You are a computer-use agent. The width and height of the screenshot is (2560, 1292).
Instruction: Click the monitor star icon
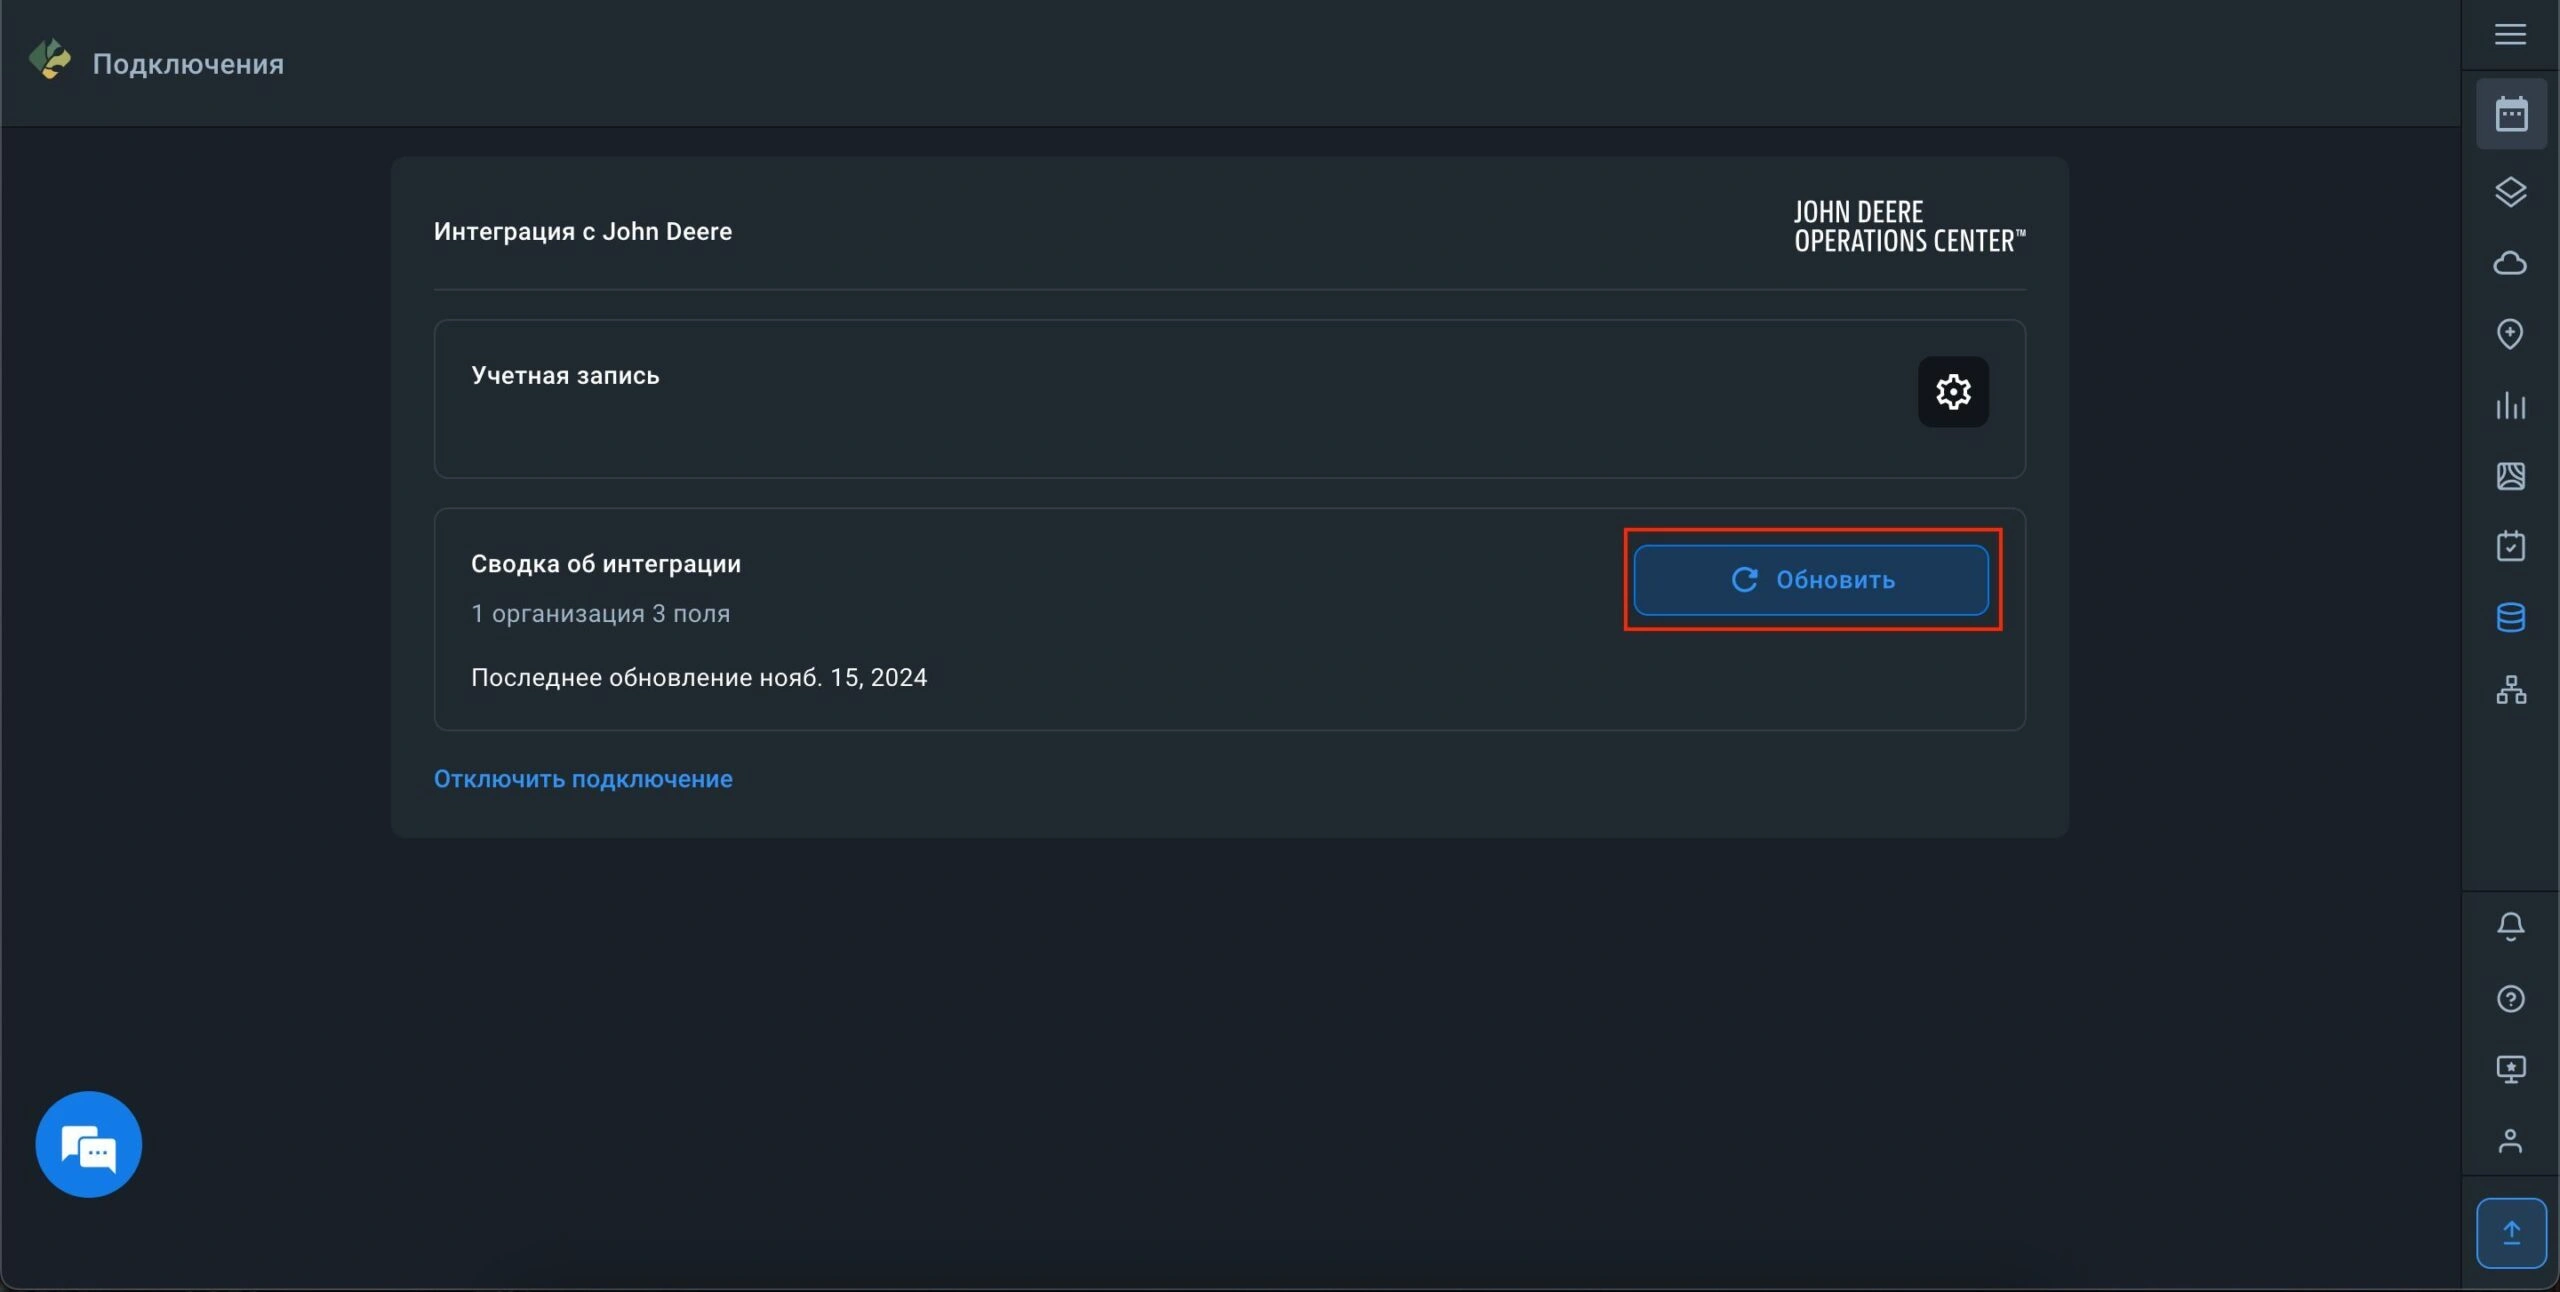[2510, 1069]
